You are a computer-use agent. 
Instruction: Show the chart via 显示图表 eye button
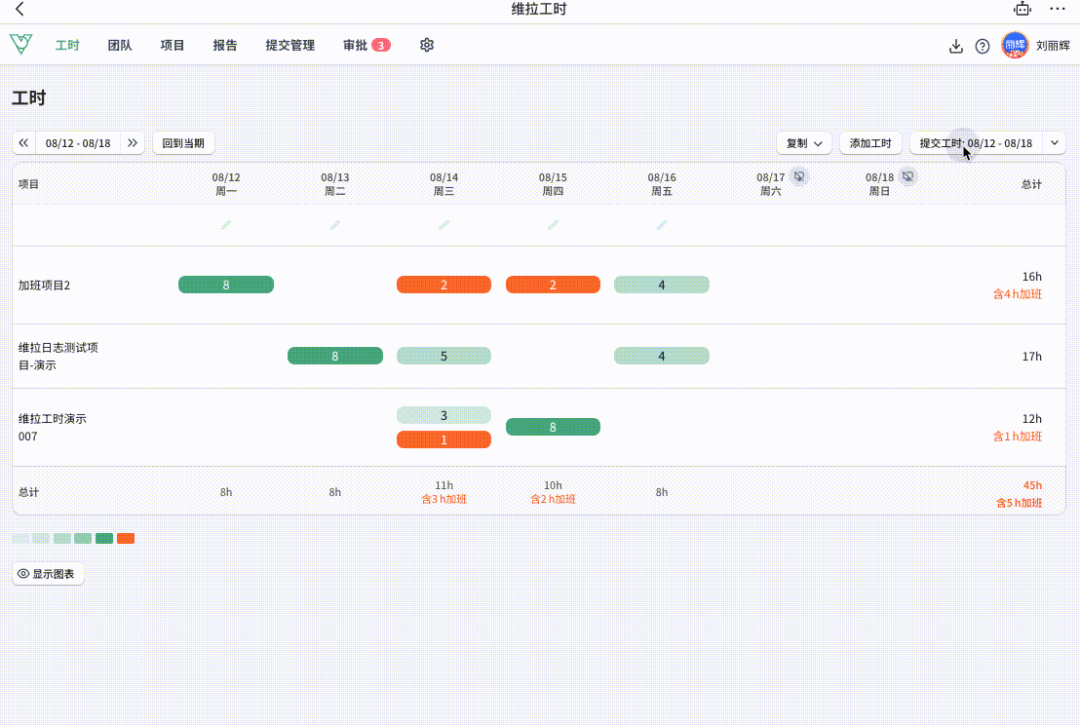(x=48, y=574)
